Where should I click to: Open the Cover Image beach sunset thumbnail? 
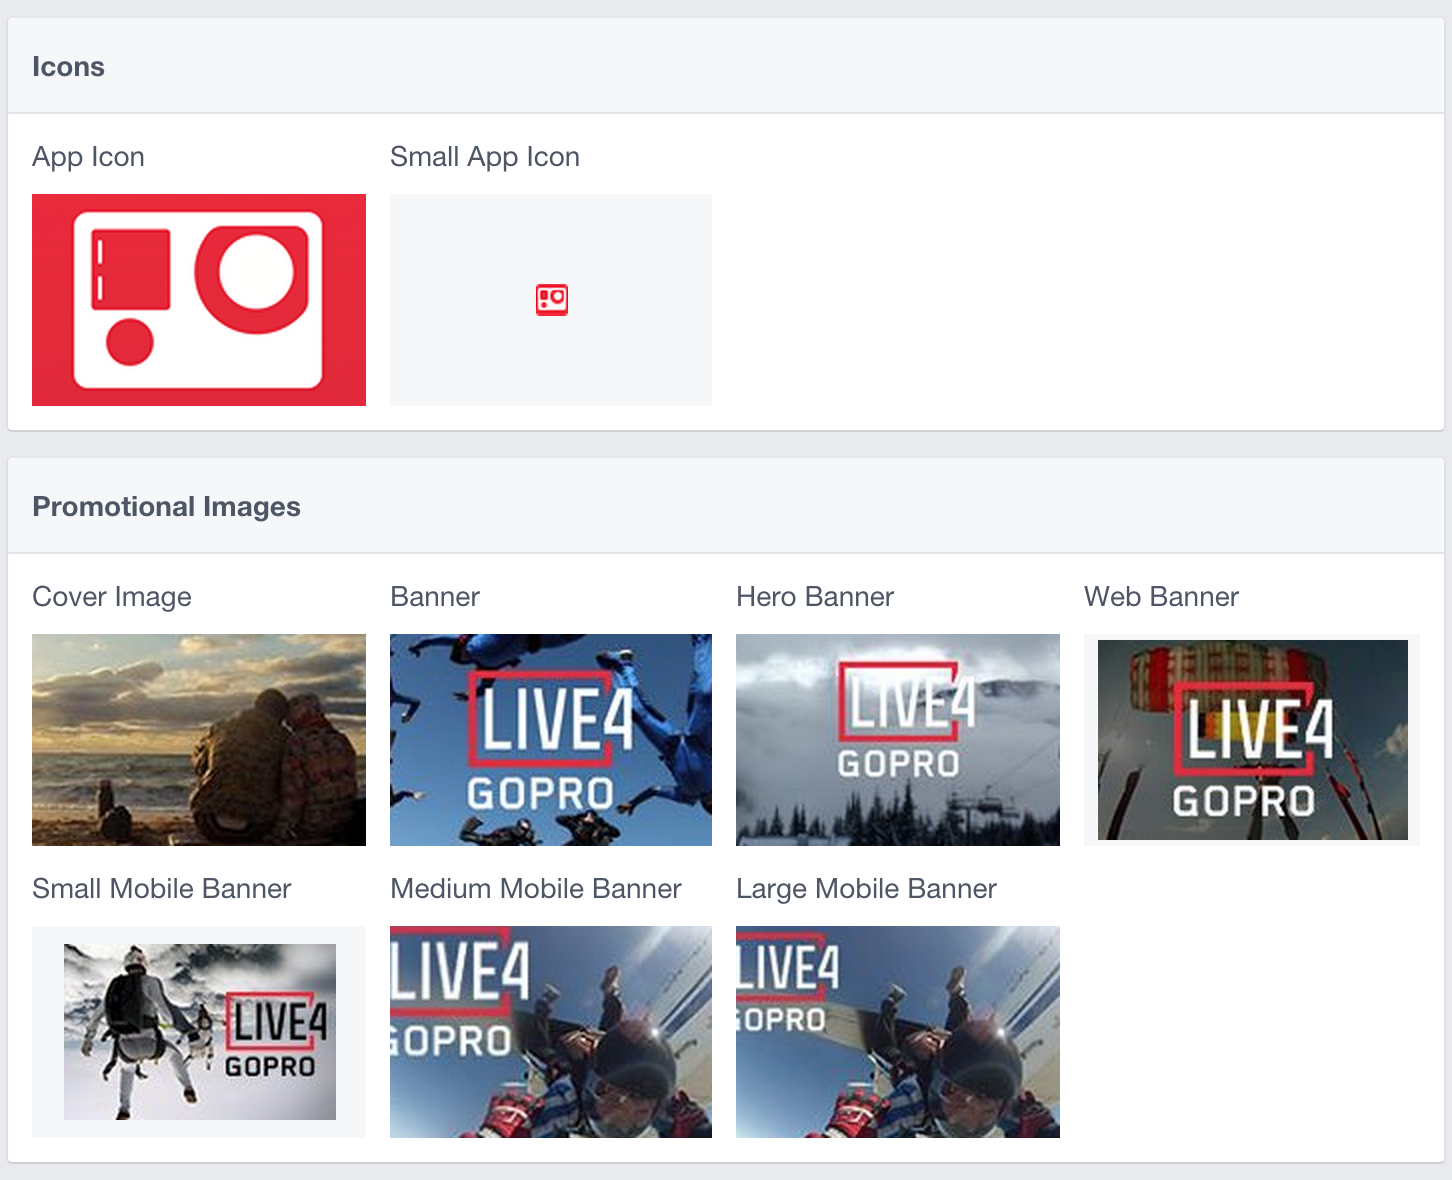click(x=199, y=740)
